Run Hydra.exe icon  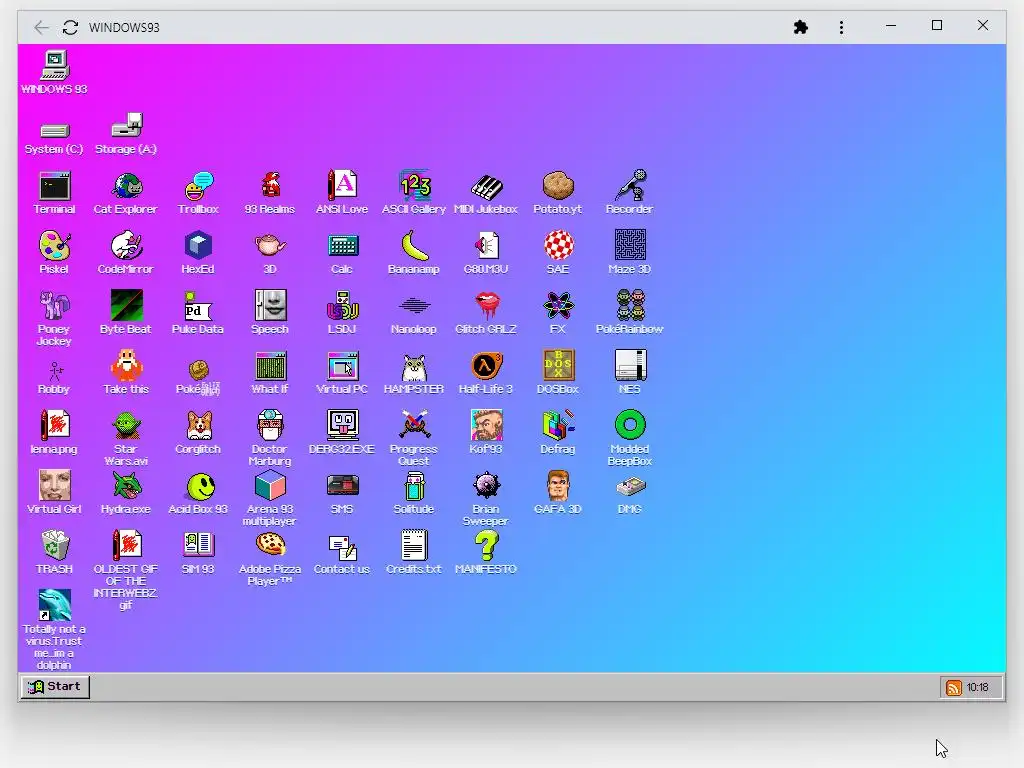tap(127, 487)
